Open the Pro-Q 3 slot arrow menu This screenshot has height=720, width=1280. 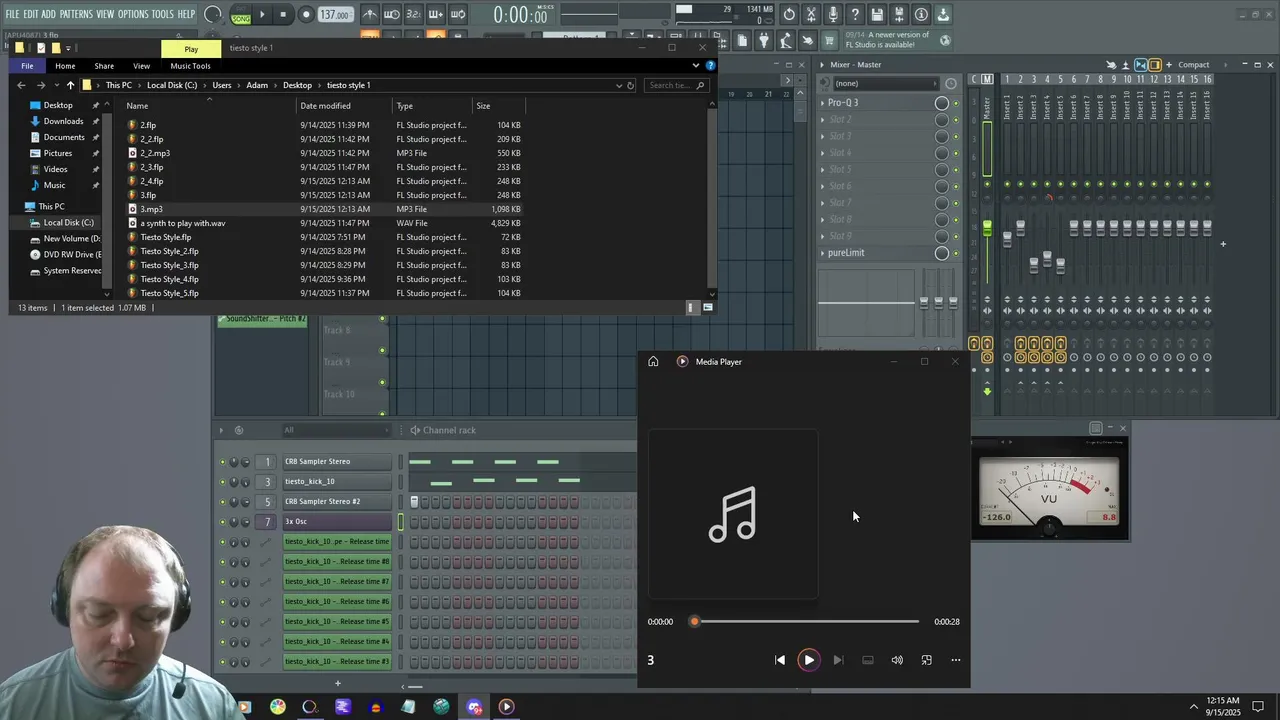pyautogui.click(x=823, y=103)
